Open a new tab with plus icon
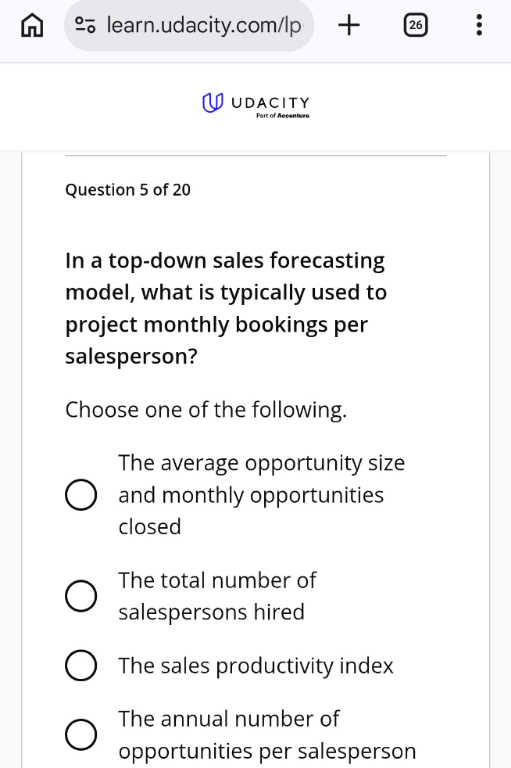This screenshot has height=768, width=511. (349, 25)
